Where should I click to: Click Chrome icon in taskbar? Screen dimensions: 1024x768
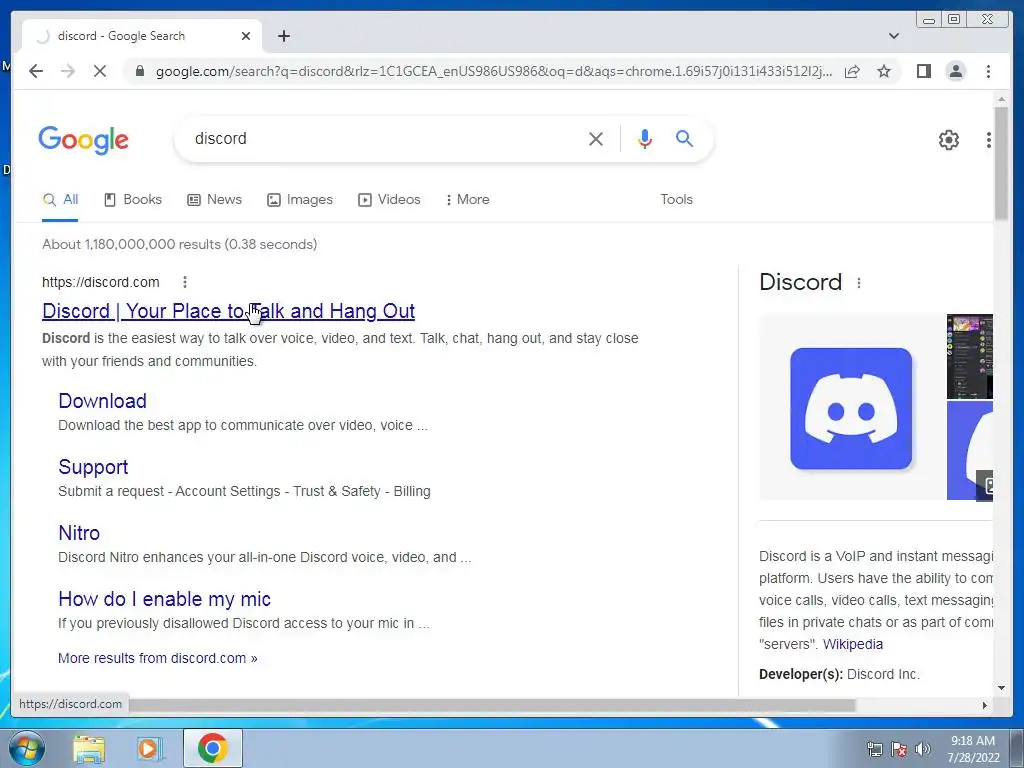click(x=212, y=748)
